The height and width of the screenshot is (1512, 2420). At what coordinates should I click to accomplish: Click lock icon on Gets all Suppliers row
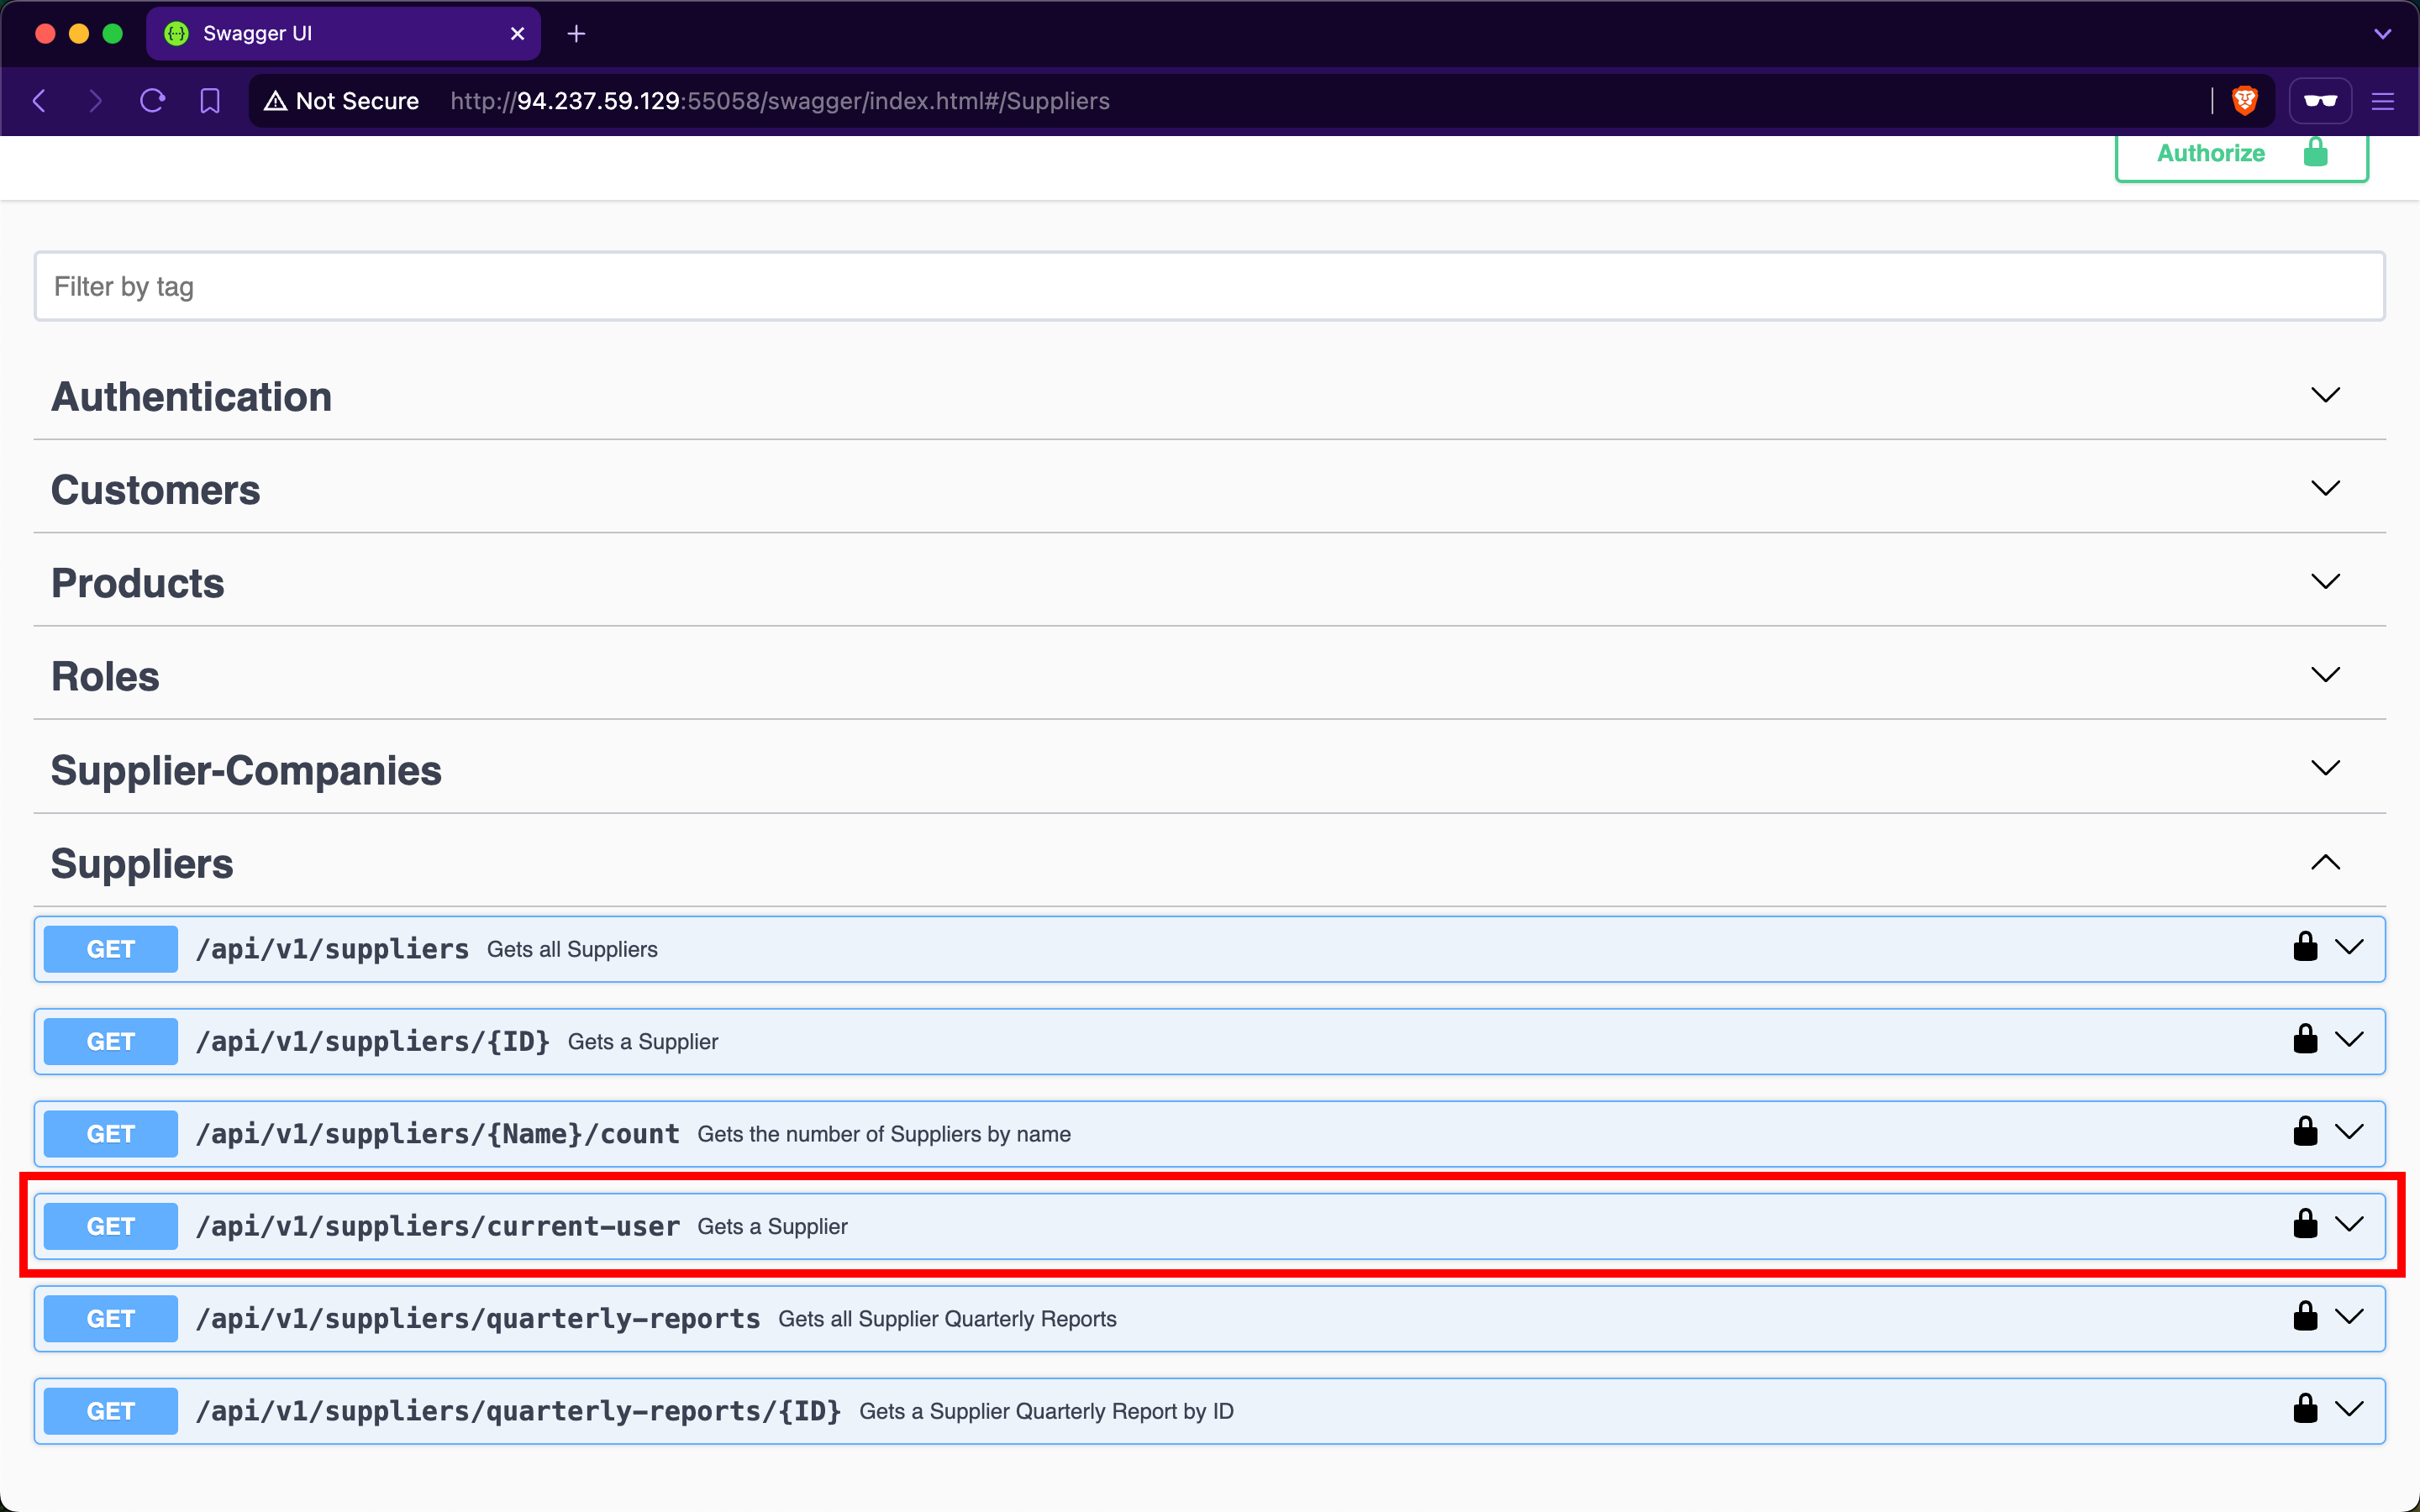2305,946
